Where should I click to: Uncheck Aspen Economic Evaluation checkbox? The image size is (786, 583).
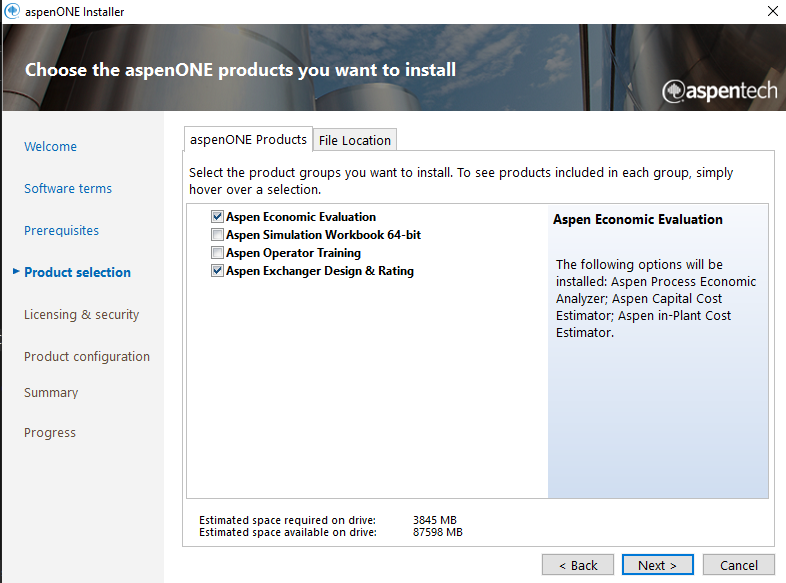coord(217,217)
